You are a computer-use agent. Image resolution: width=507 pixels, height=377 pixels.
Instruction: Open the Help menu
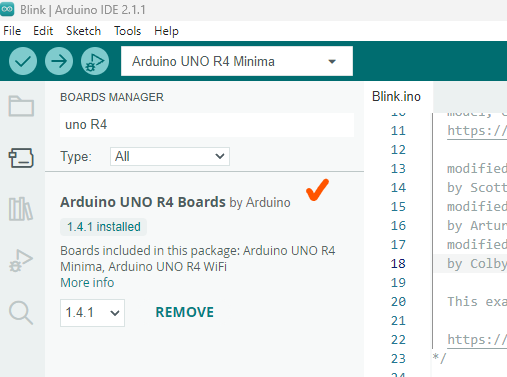pos(166,31)
